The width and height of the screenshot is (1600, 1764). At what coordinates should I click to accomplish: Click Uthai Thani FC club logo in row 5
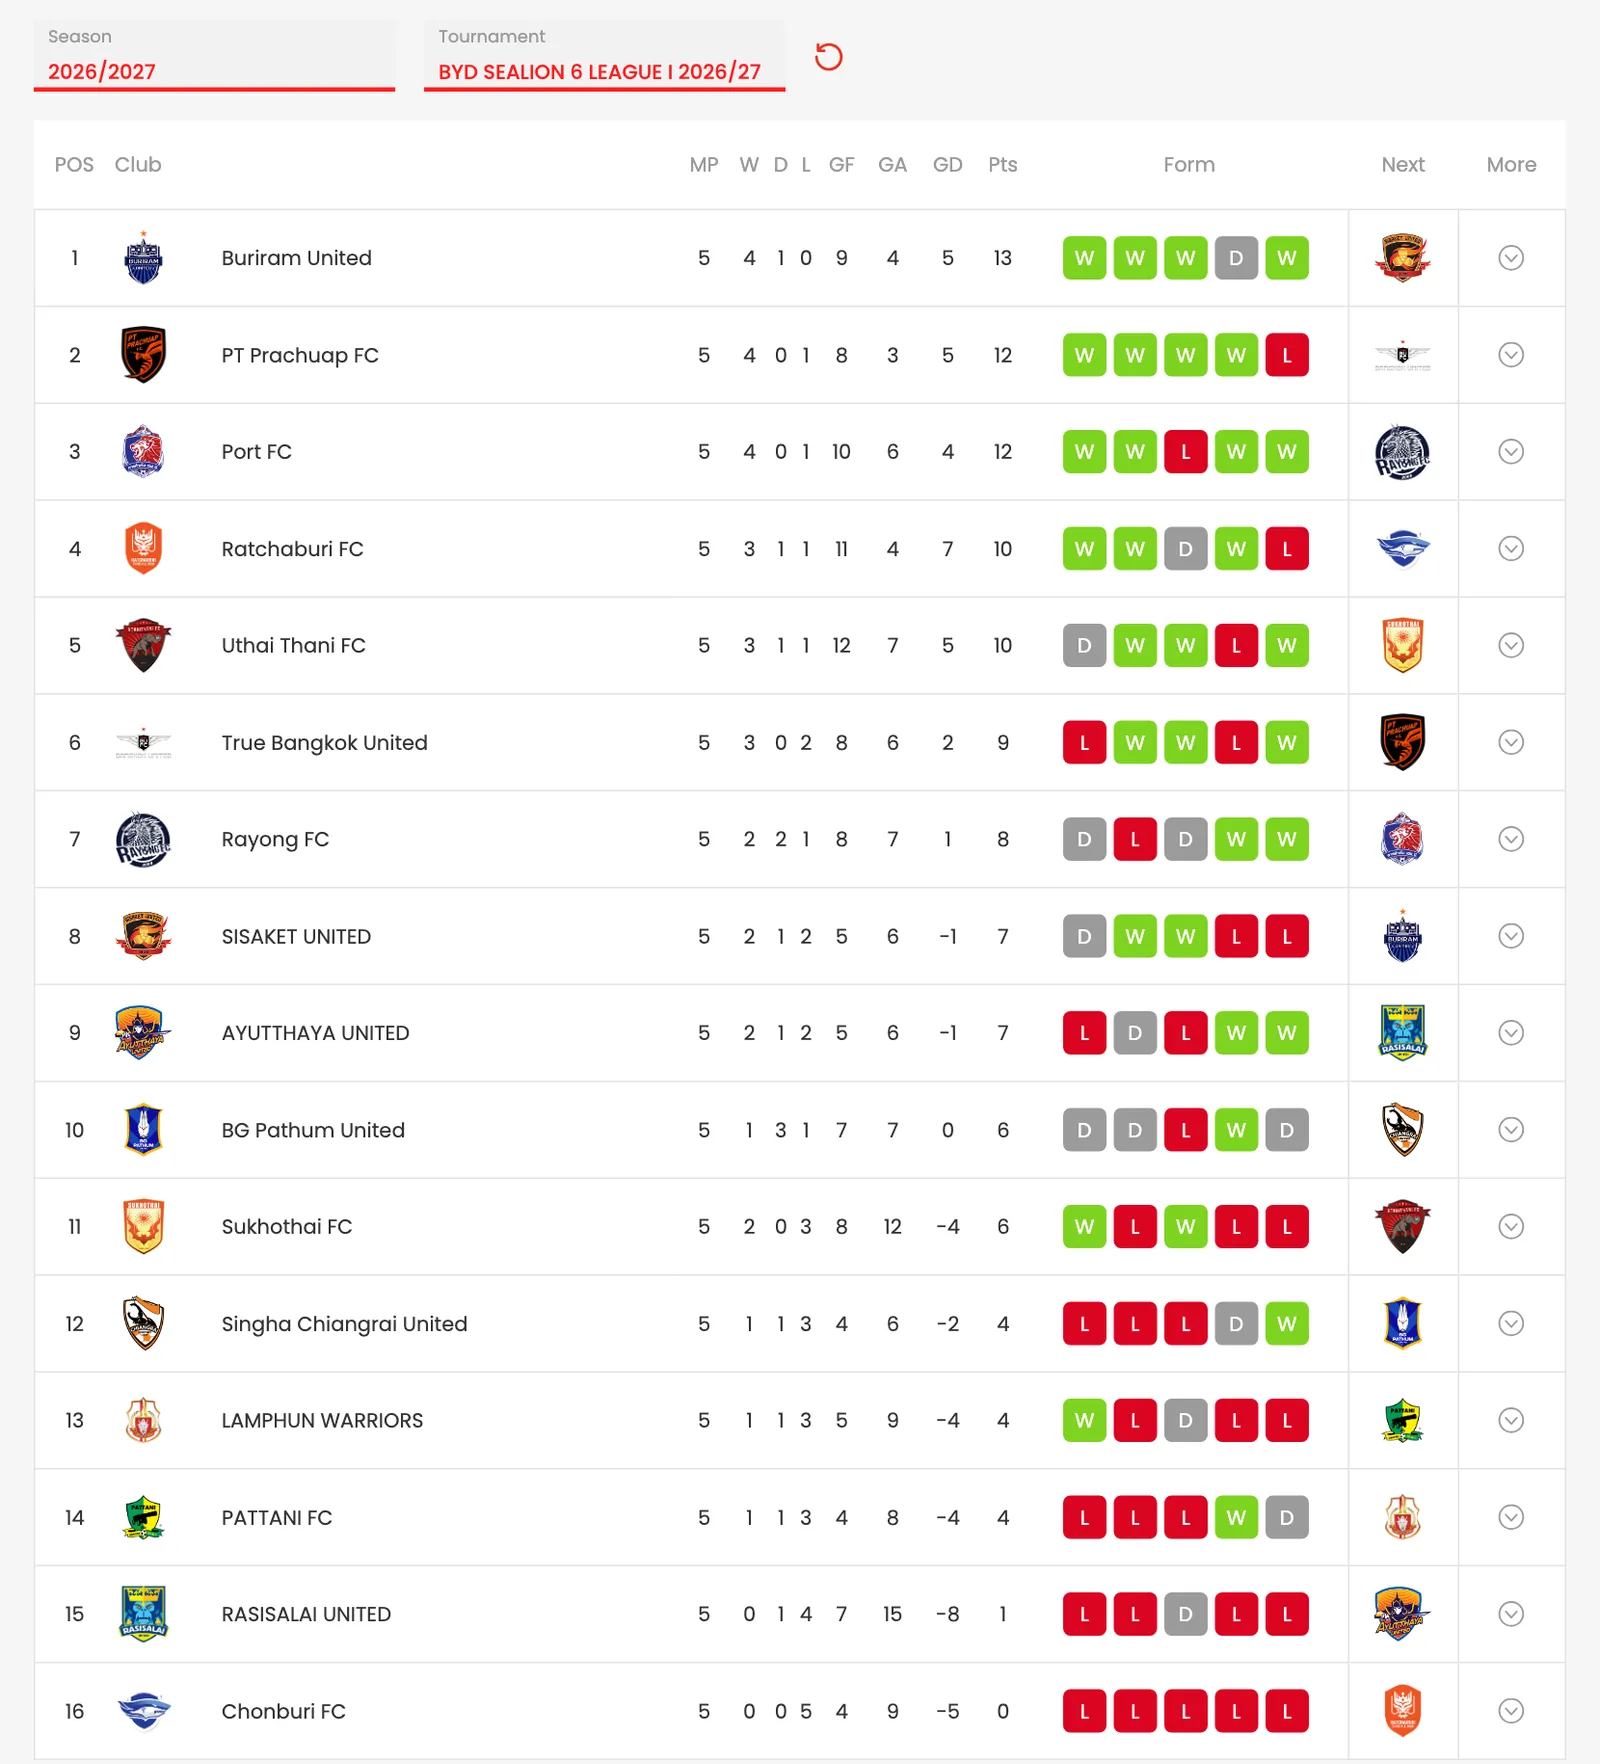pos(143,645)
